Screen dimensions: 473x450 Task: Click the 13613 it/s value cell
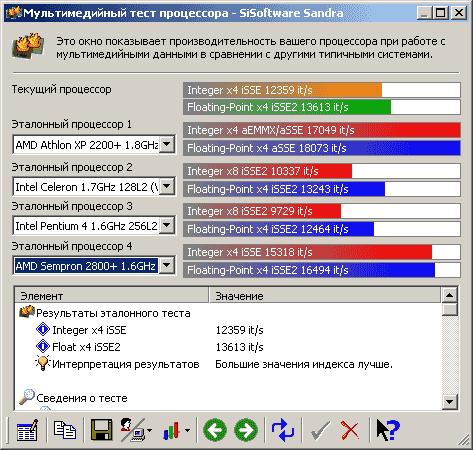[239, 347]
